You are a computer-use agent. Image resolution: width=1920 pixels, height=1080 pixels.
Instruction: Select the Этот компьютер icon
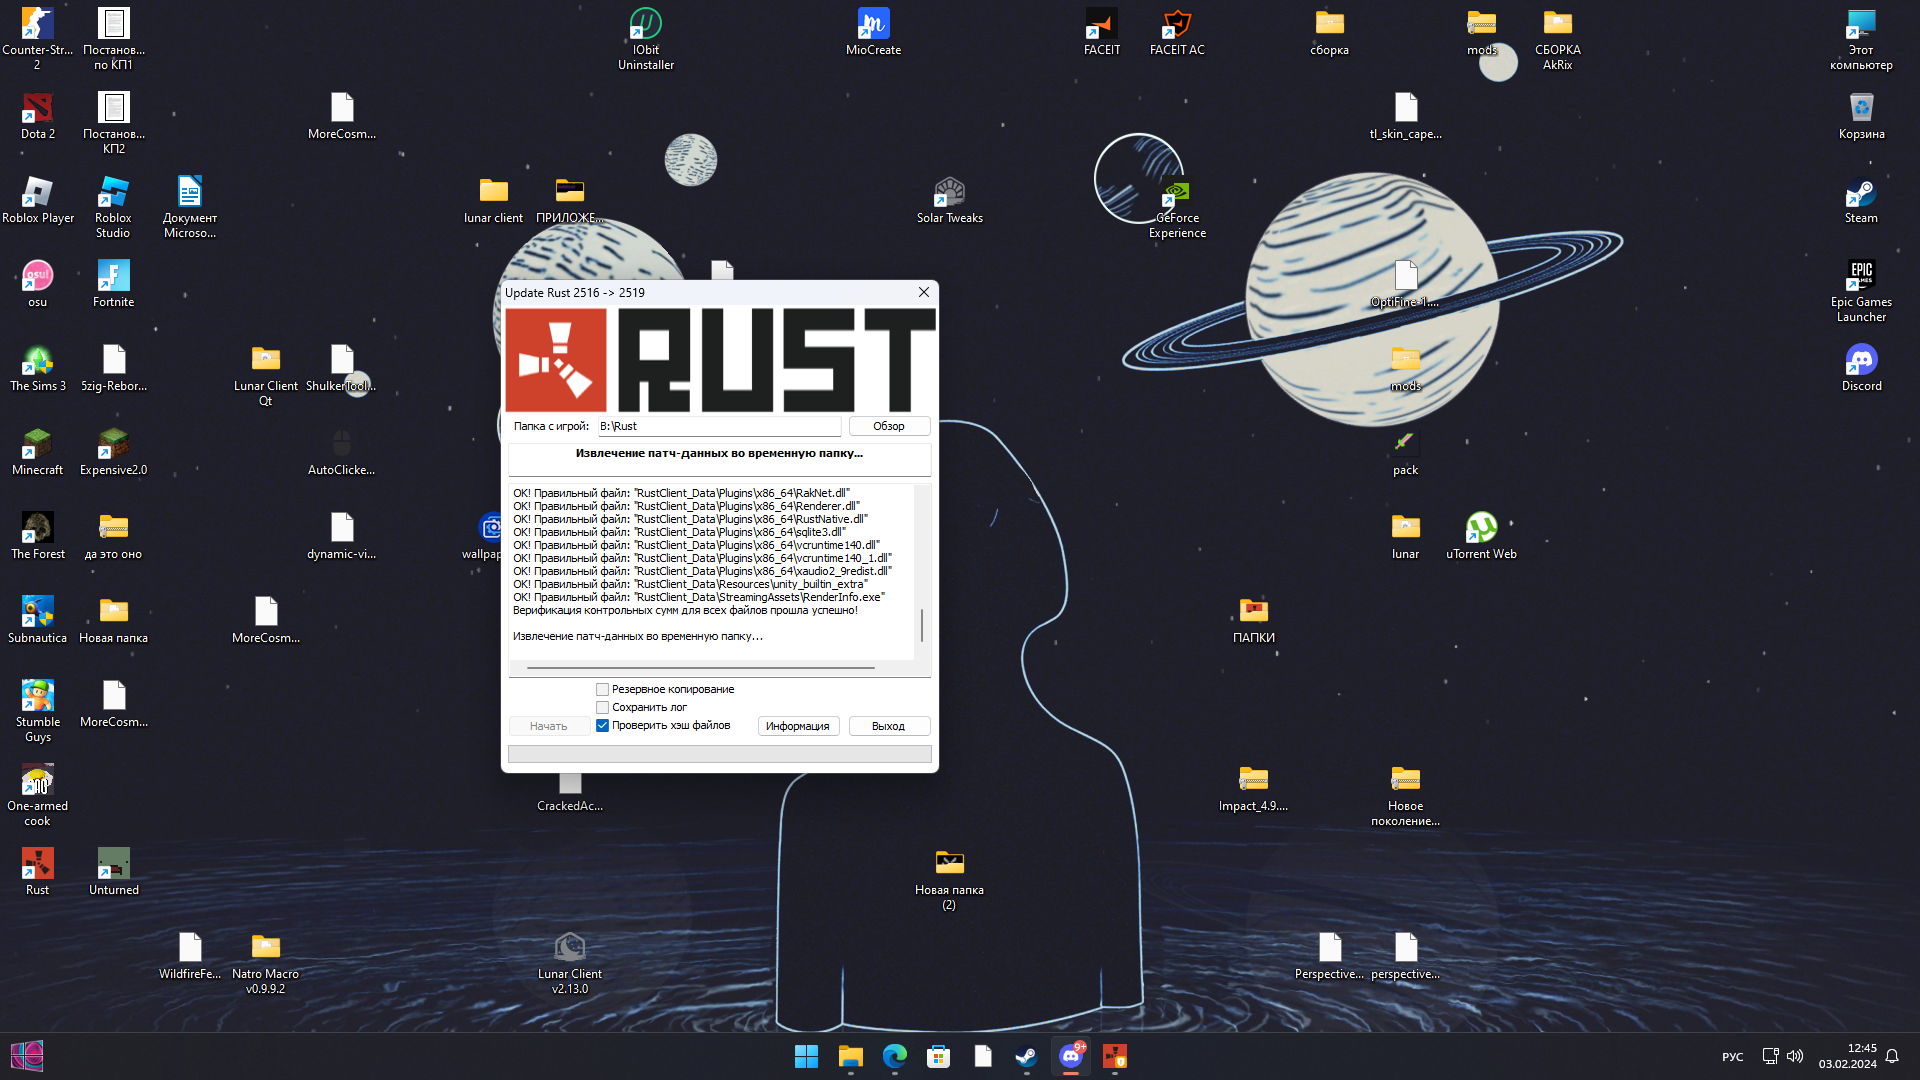coord(1861,38)
